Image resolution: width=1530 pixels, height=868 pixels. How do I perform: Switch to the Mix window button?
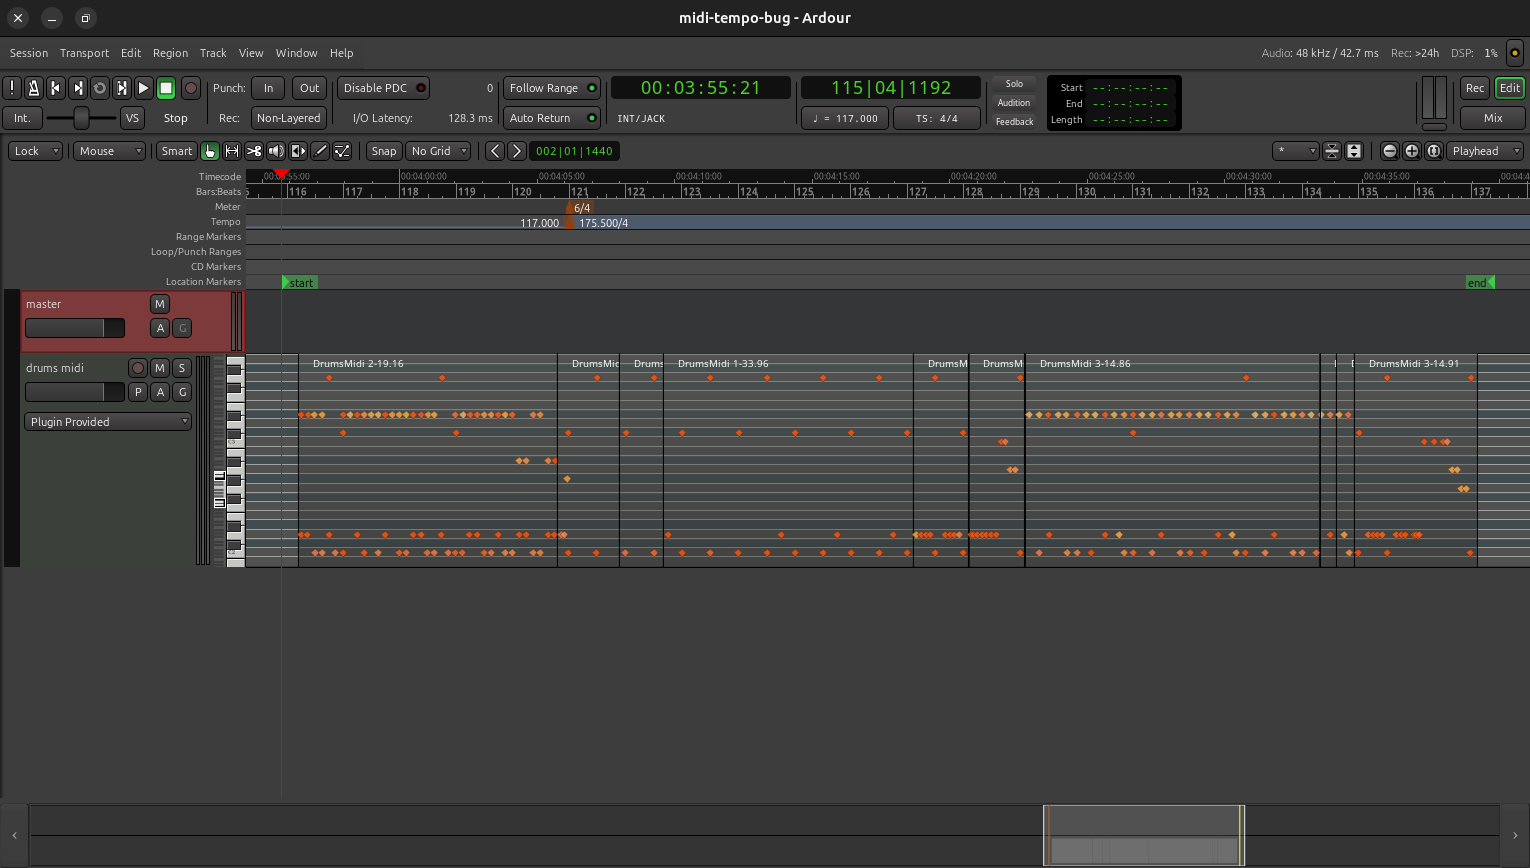point(1492,118)
